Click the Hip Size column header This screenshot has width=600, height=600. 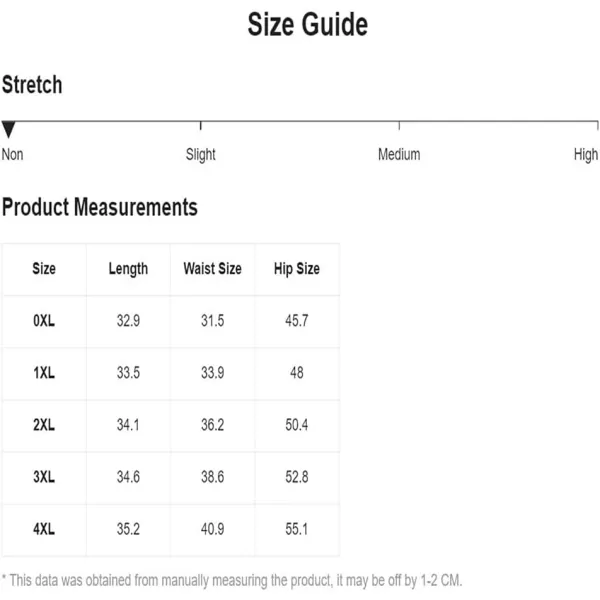pos(297,269)
